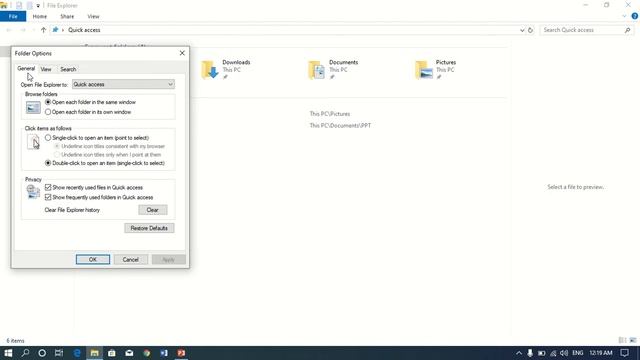Viewport: 640px width, 360px height.
Task: Click the battery tray icon
Action: click(x=541, y=353)
